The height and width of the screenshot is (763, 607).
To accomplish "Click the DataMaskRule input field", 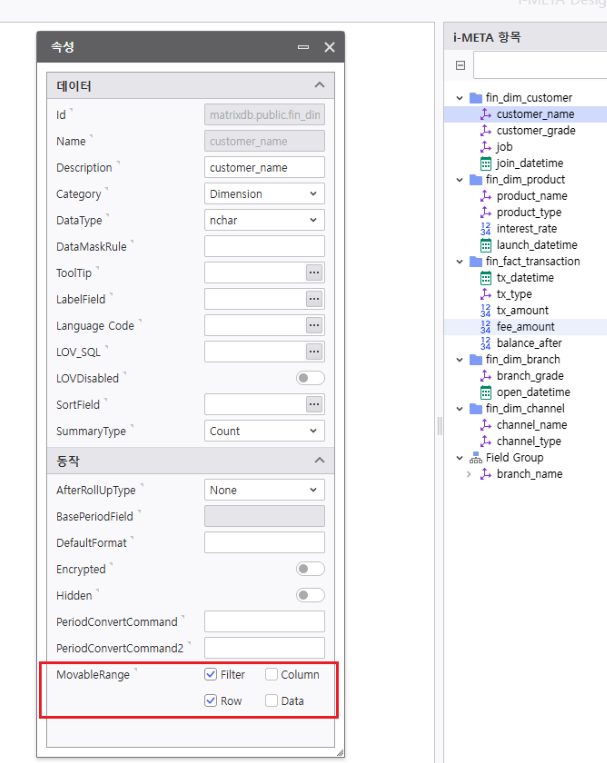I will (x=264, y=246).
